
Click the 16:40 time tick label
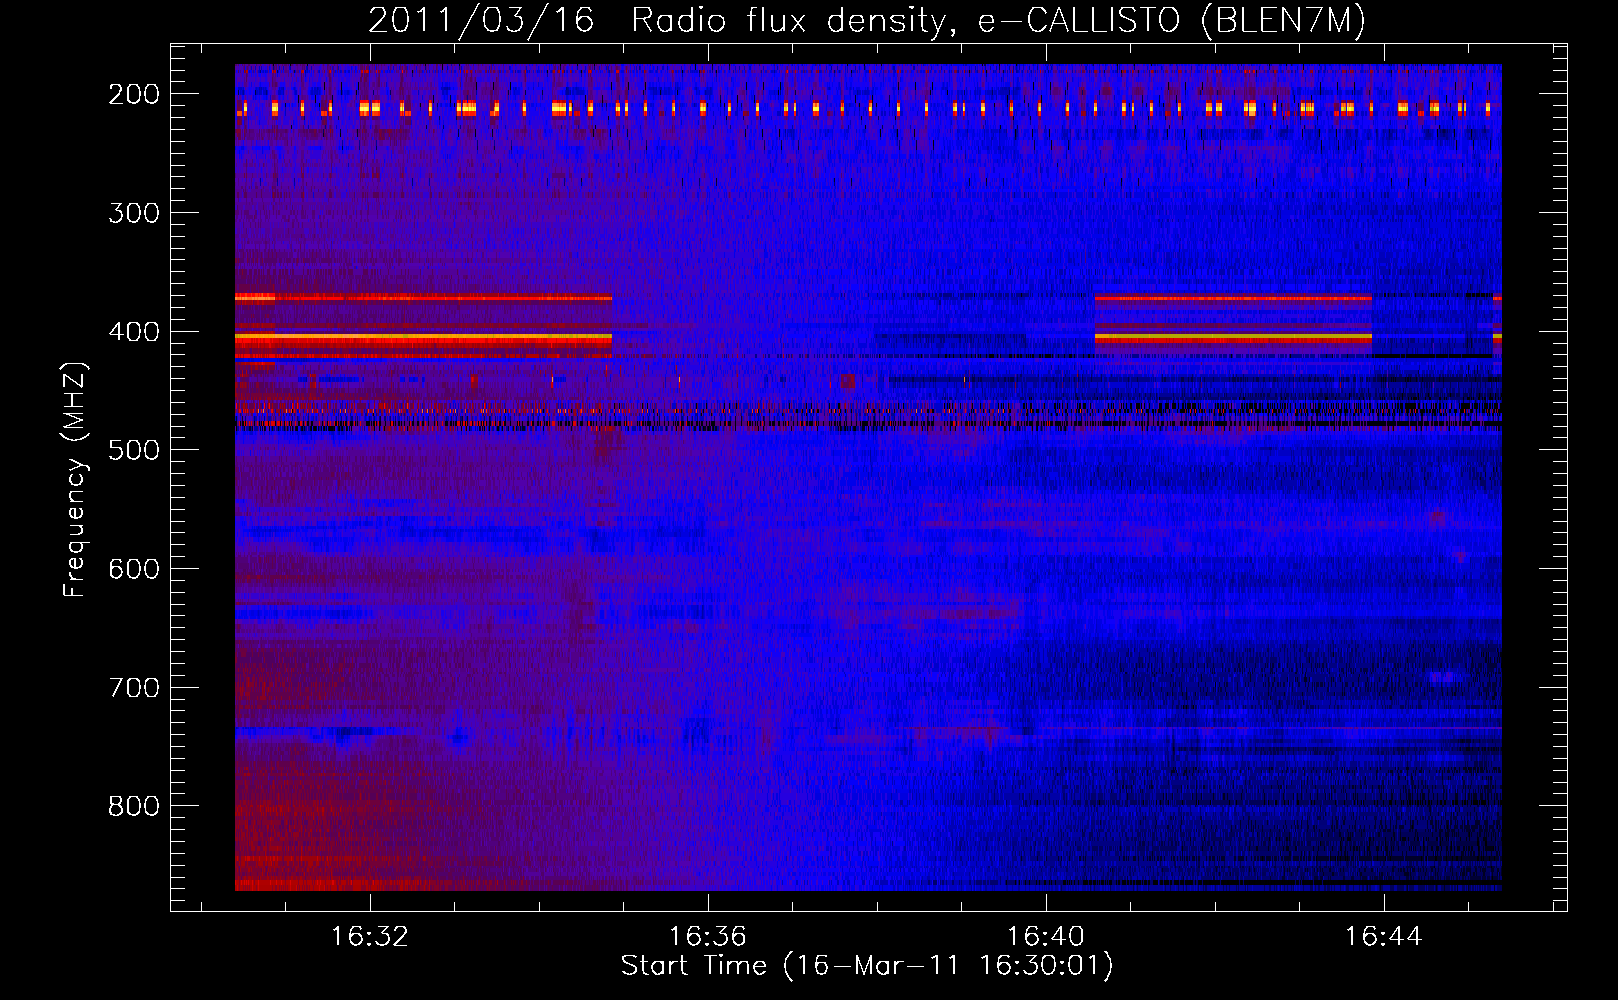(x=1046, y=937)
